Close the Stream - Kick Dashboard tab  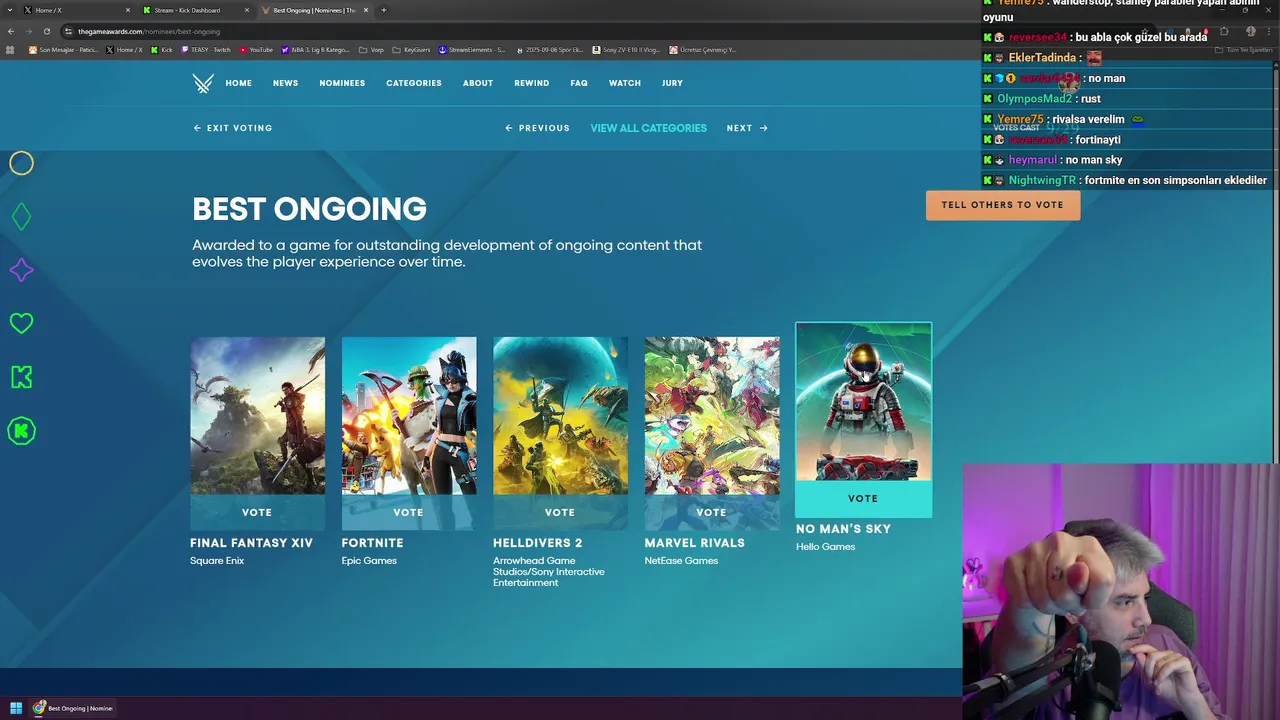click(x=247, y=10)
